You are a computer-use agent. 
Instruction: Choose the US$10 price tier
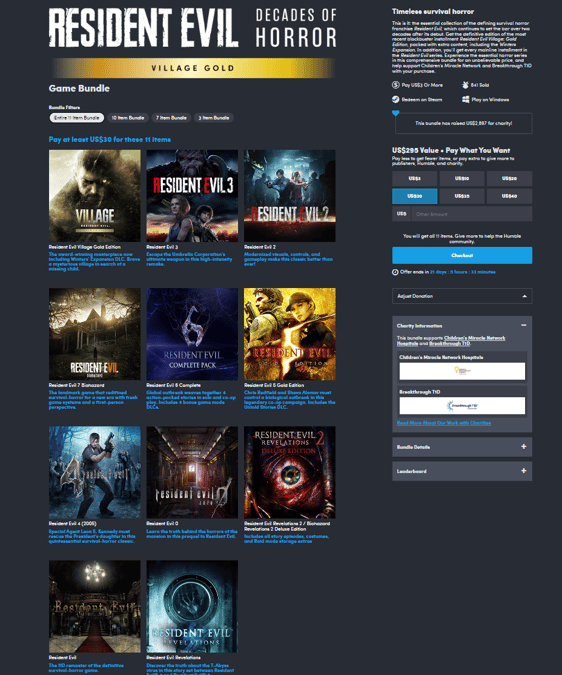462,178
